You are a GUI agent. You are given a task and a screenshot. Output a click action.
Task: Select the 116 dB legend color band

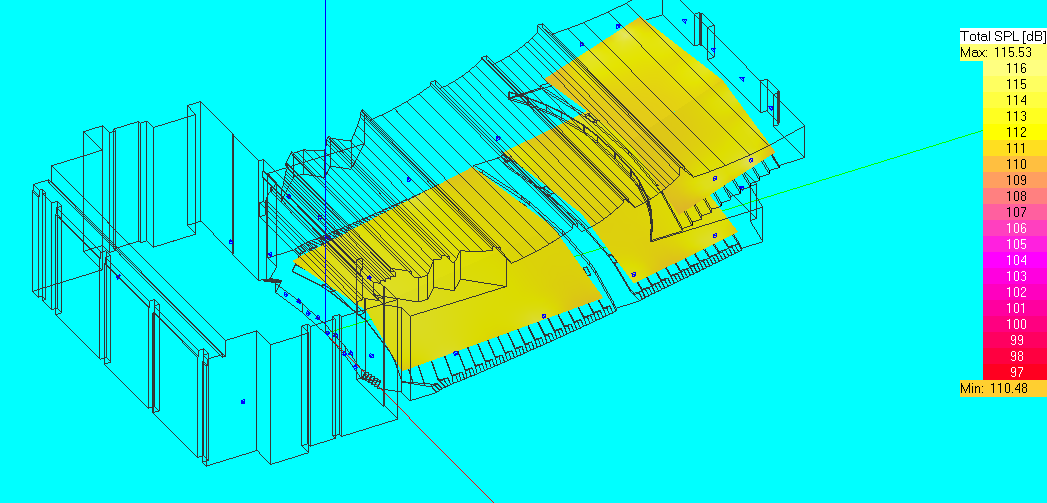1015,68
